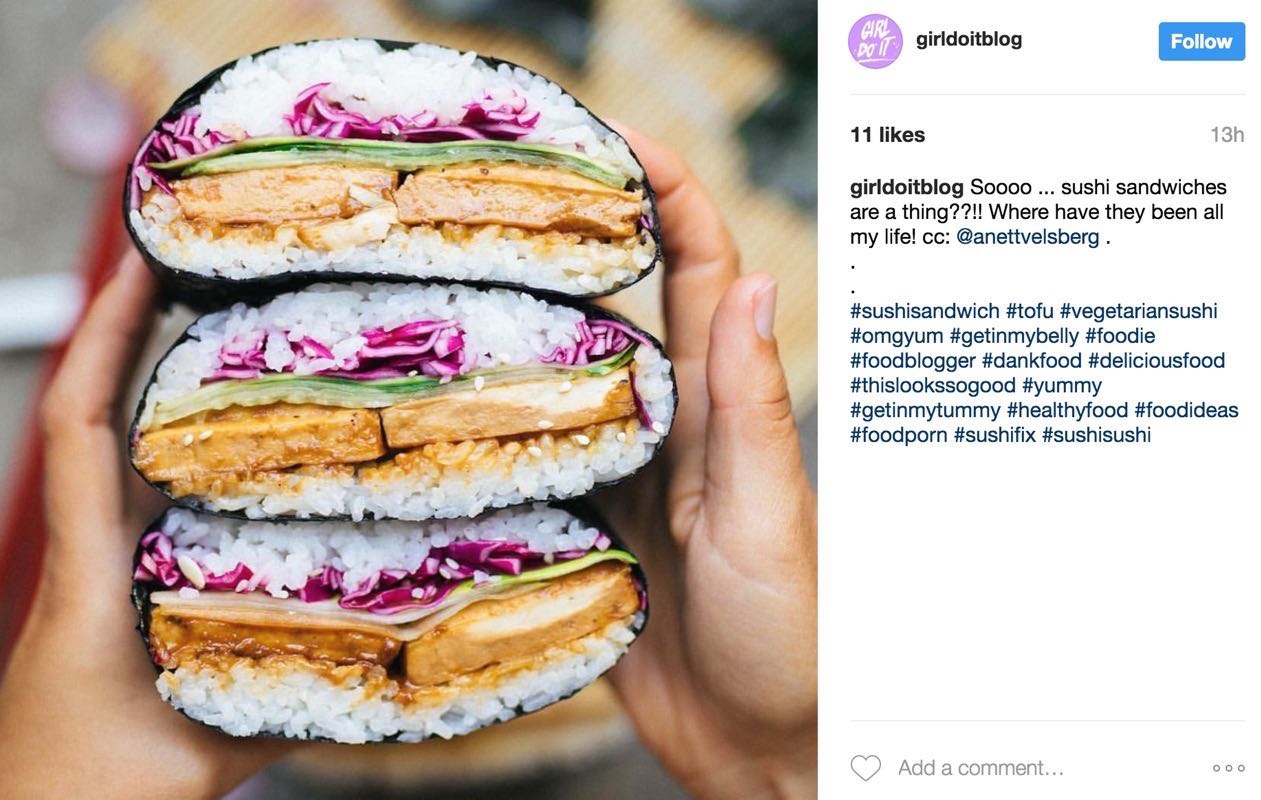Viewport: 1261px width, 800px height.
Task: Open the @anettvelsberg mention
Action: coord(1028,237)
